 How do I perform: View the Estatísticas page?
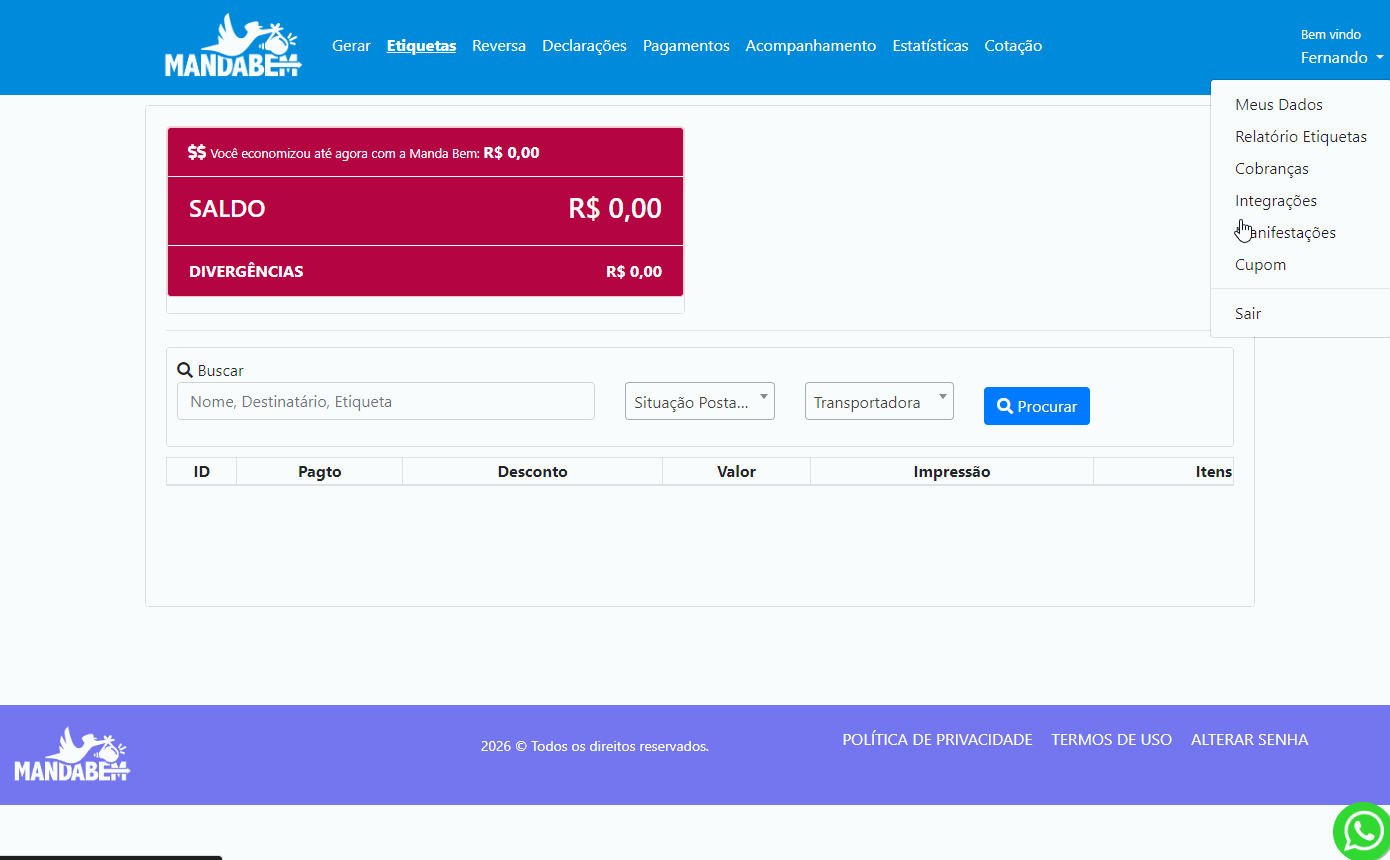point(930,46)
